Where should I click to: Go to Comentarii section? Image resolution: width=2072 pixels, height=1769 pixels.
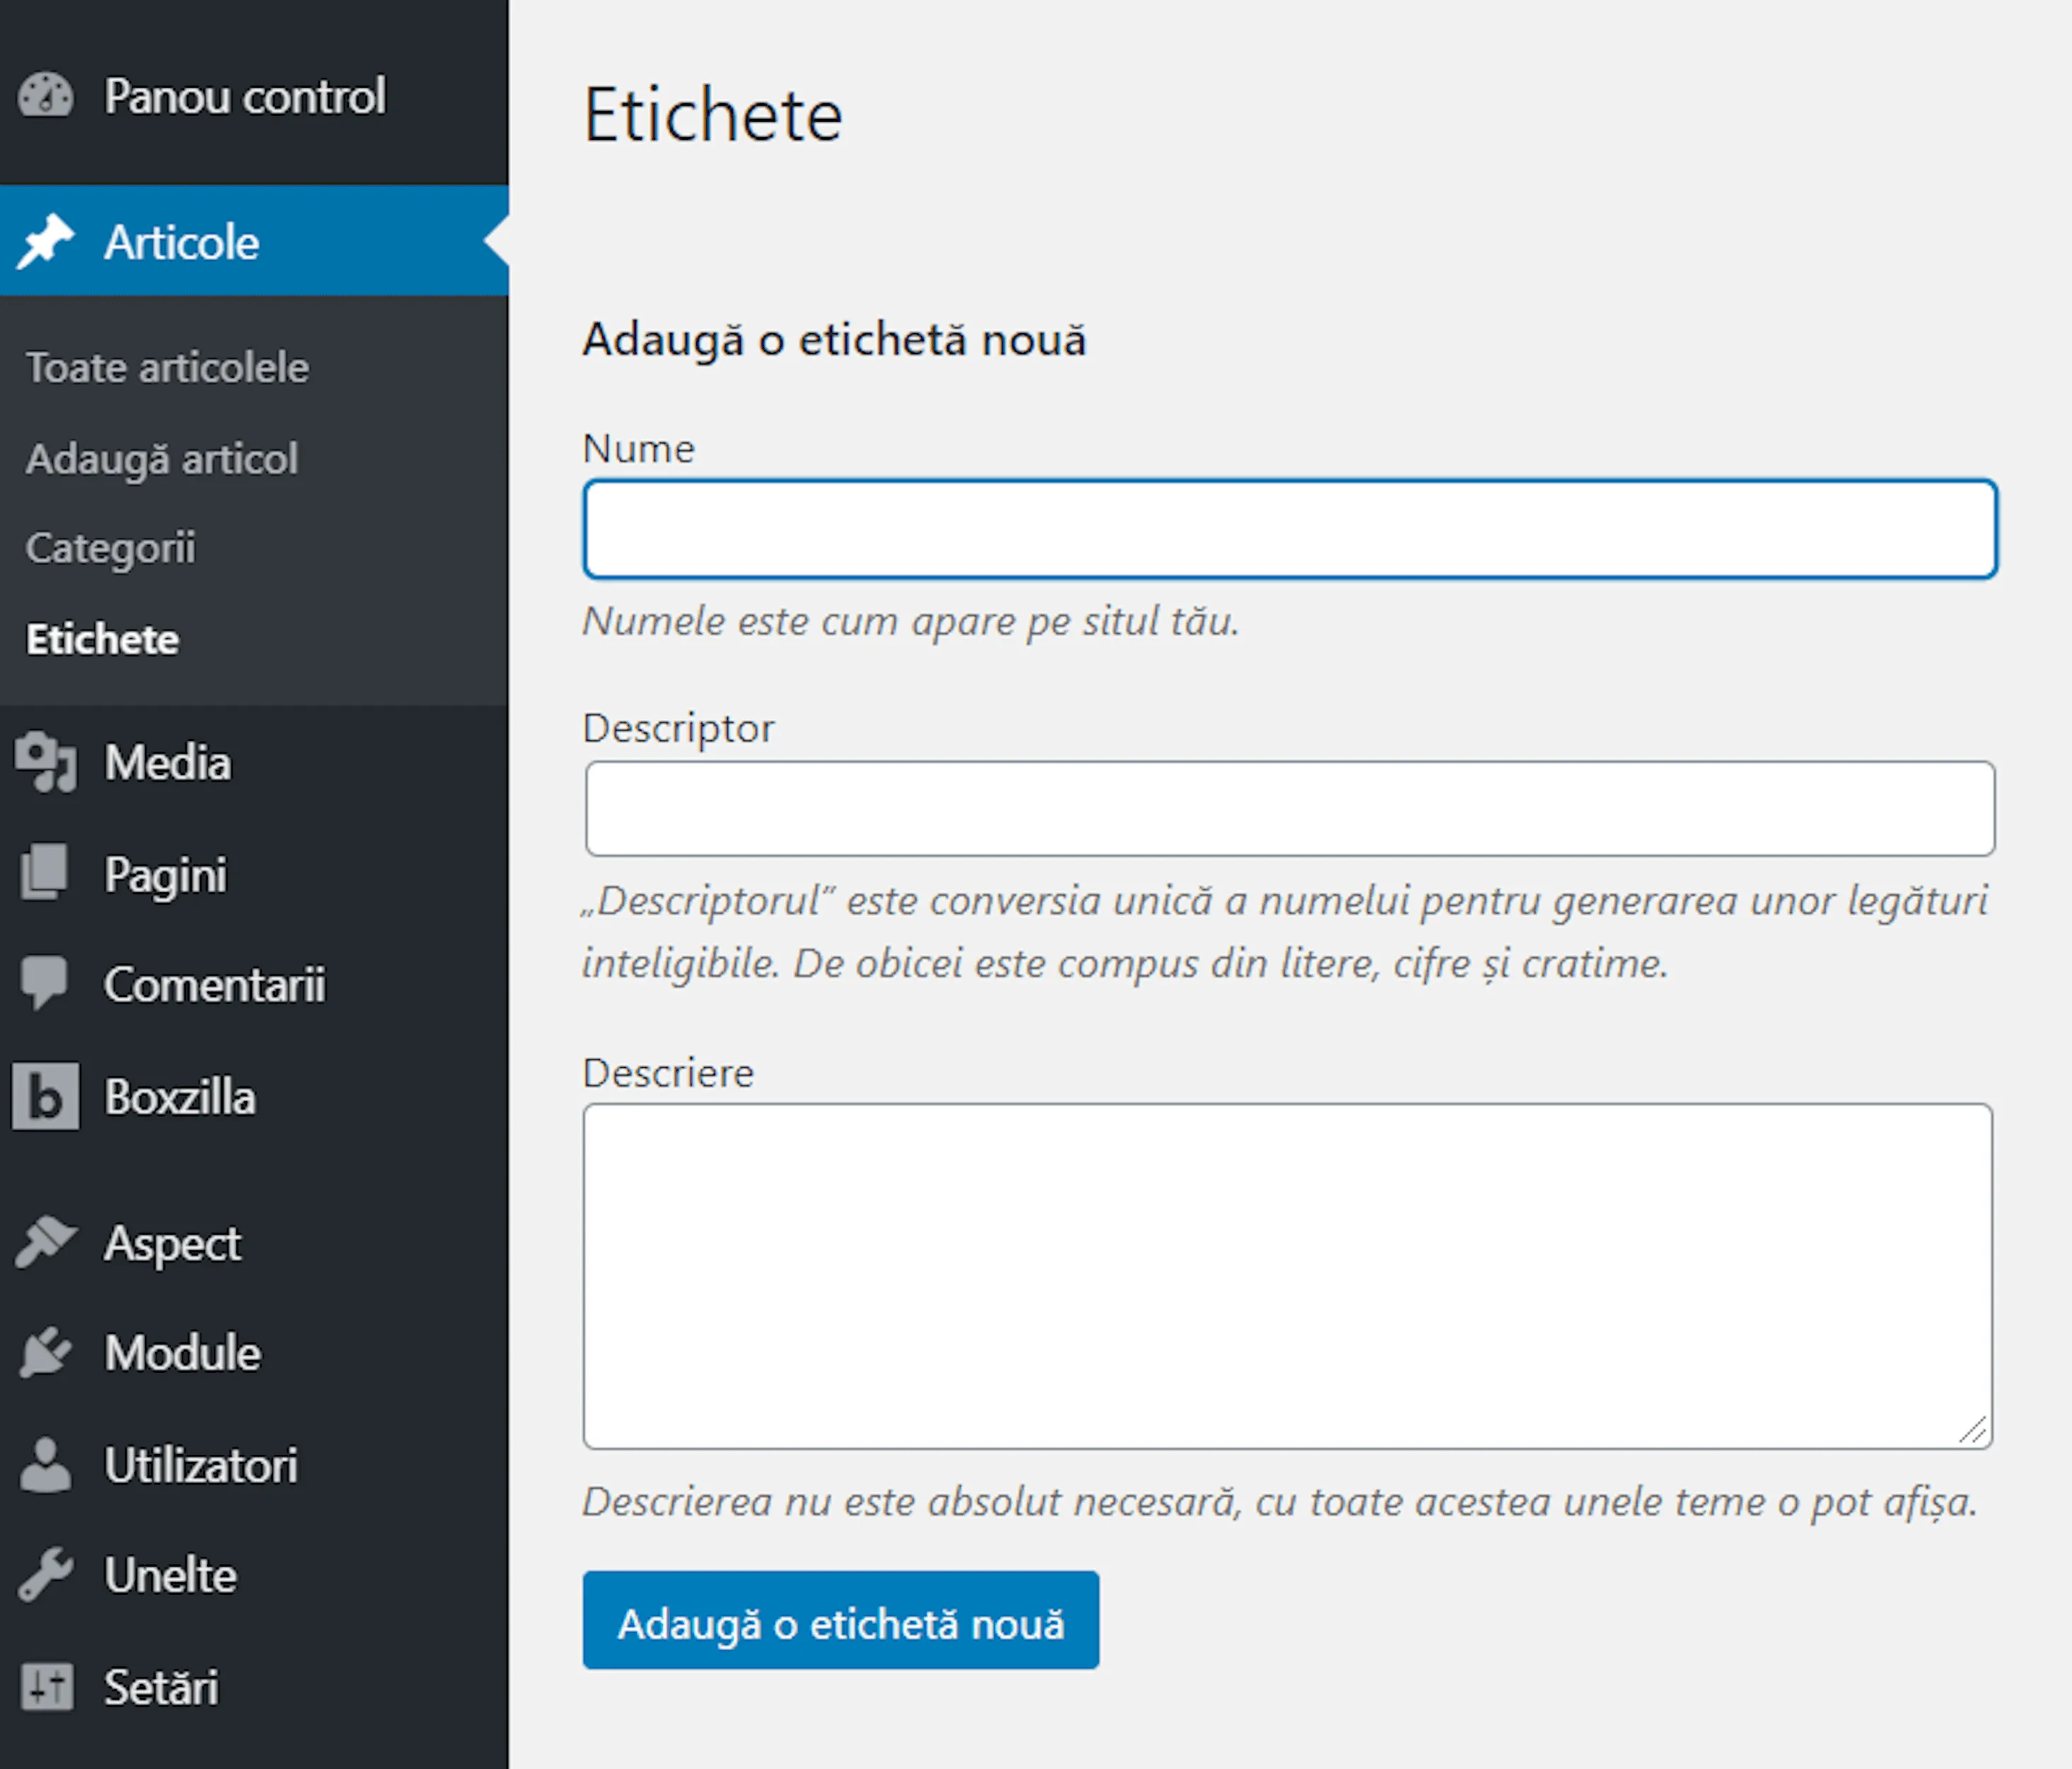pyautogui.click(x=215, y=984)
